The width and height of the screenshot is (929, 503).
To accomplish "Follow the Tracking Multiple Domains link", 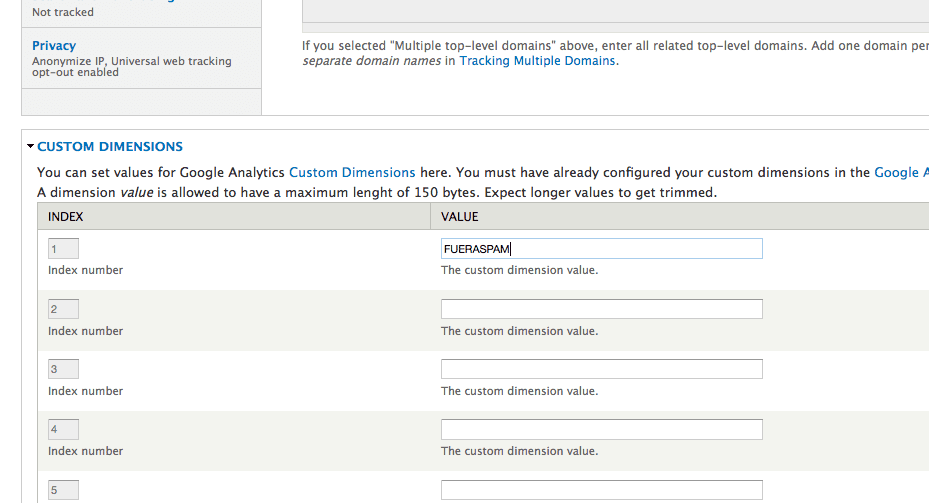I will 537,60.
